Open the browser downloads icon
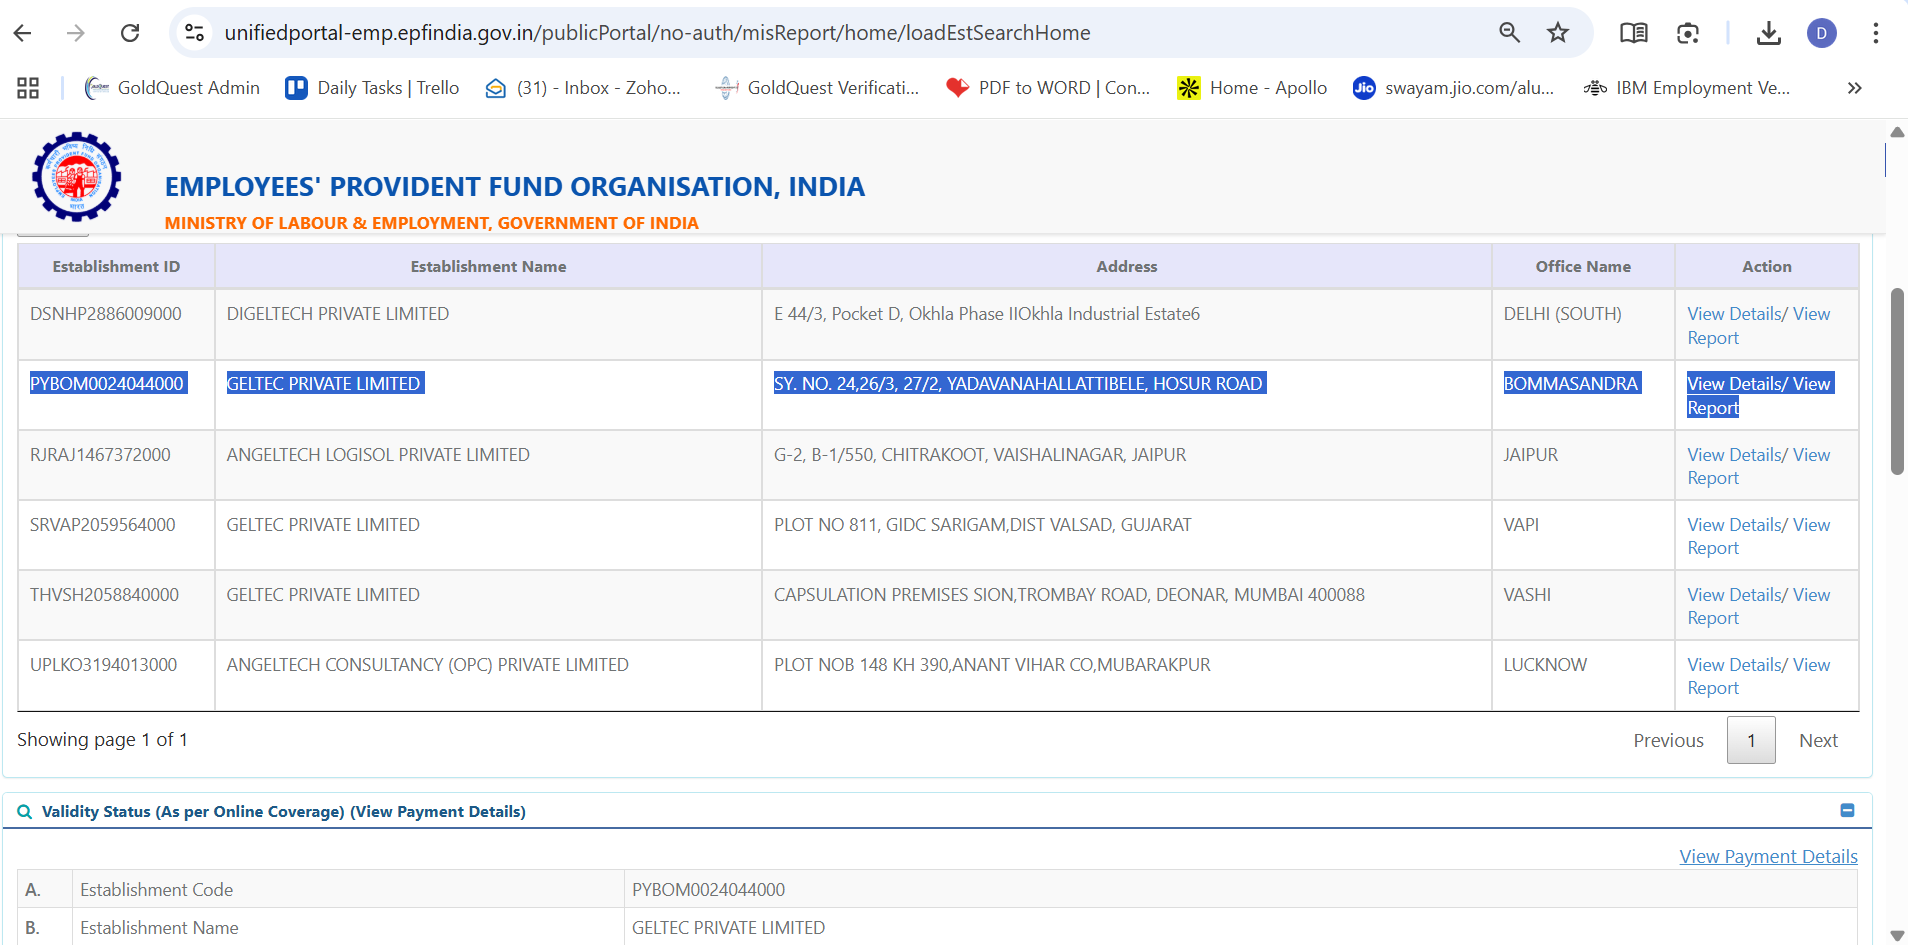The height and width of the screenshot is (945, 1908). [x=1768, y=33]
